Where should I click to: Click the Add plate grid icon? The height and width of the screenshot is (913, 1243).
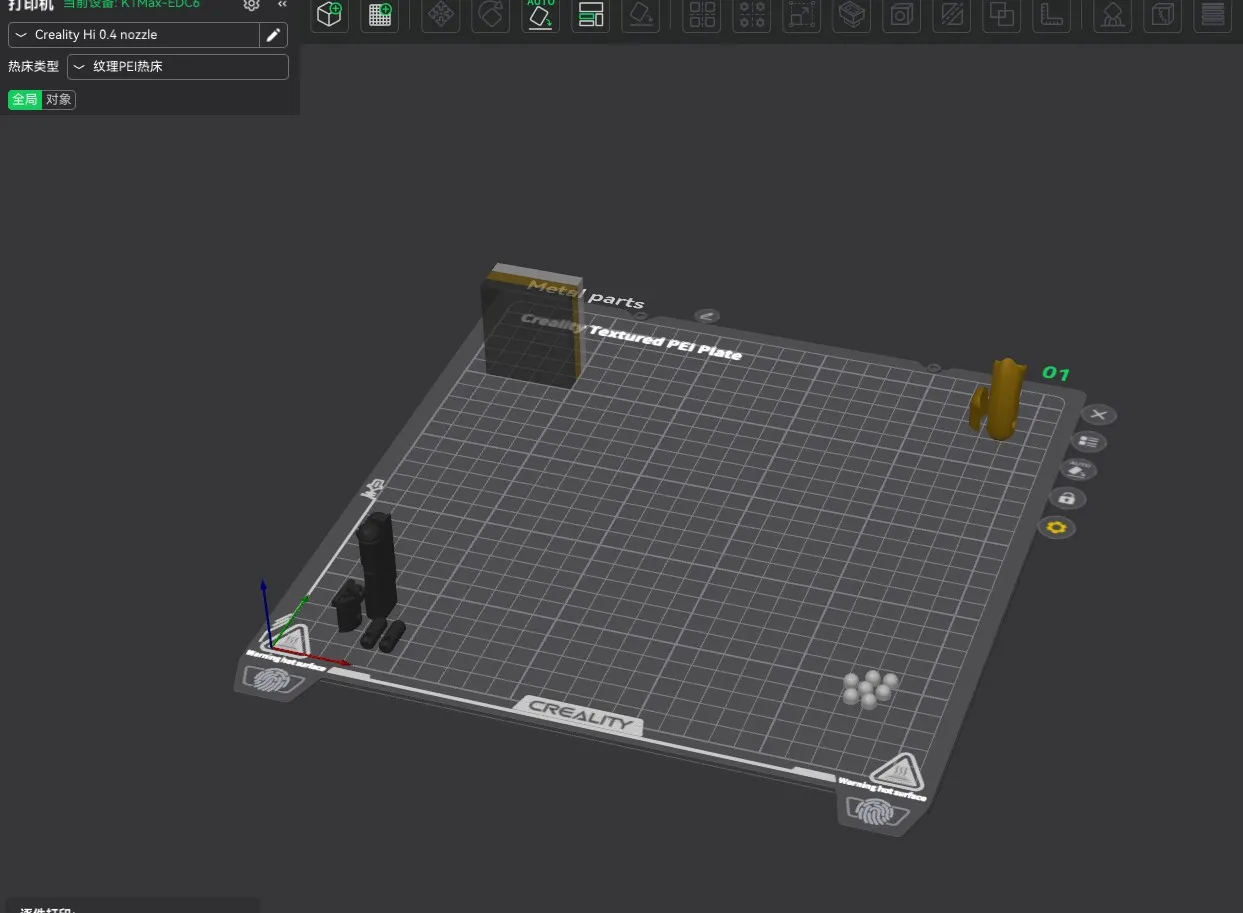pyautogui.click(x=380, y=14)
